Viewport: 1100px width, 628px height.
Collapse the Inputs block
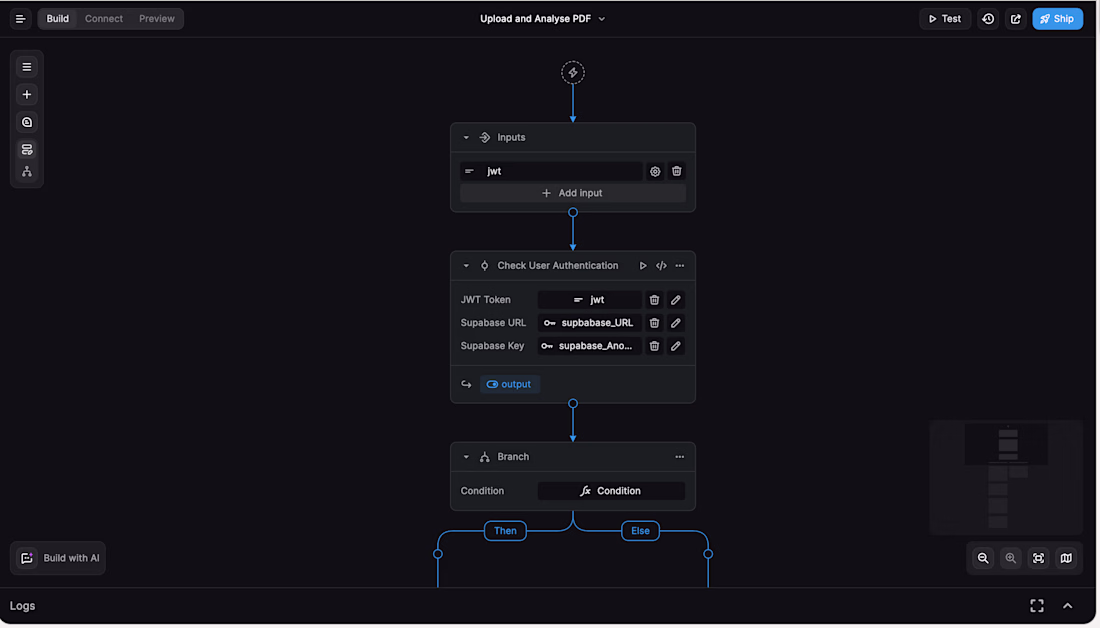pyautogui.click(x=466, y=138)
